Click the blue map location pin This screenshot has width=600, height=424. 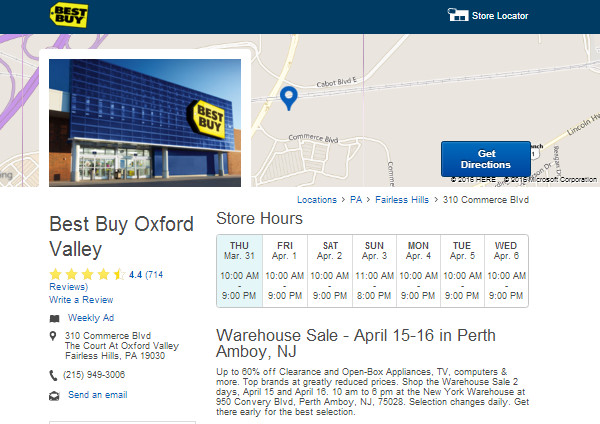(289, 98)
